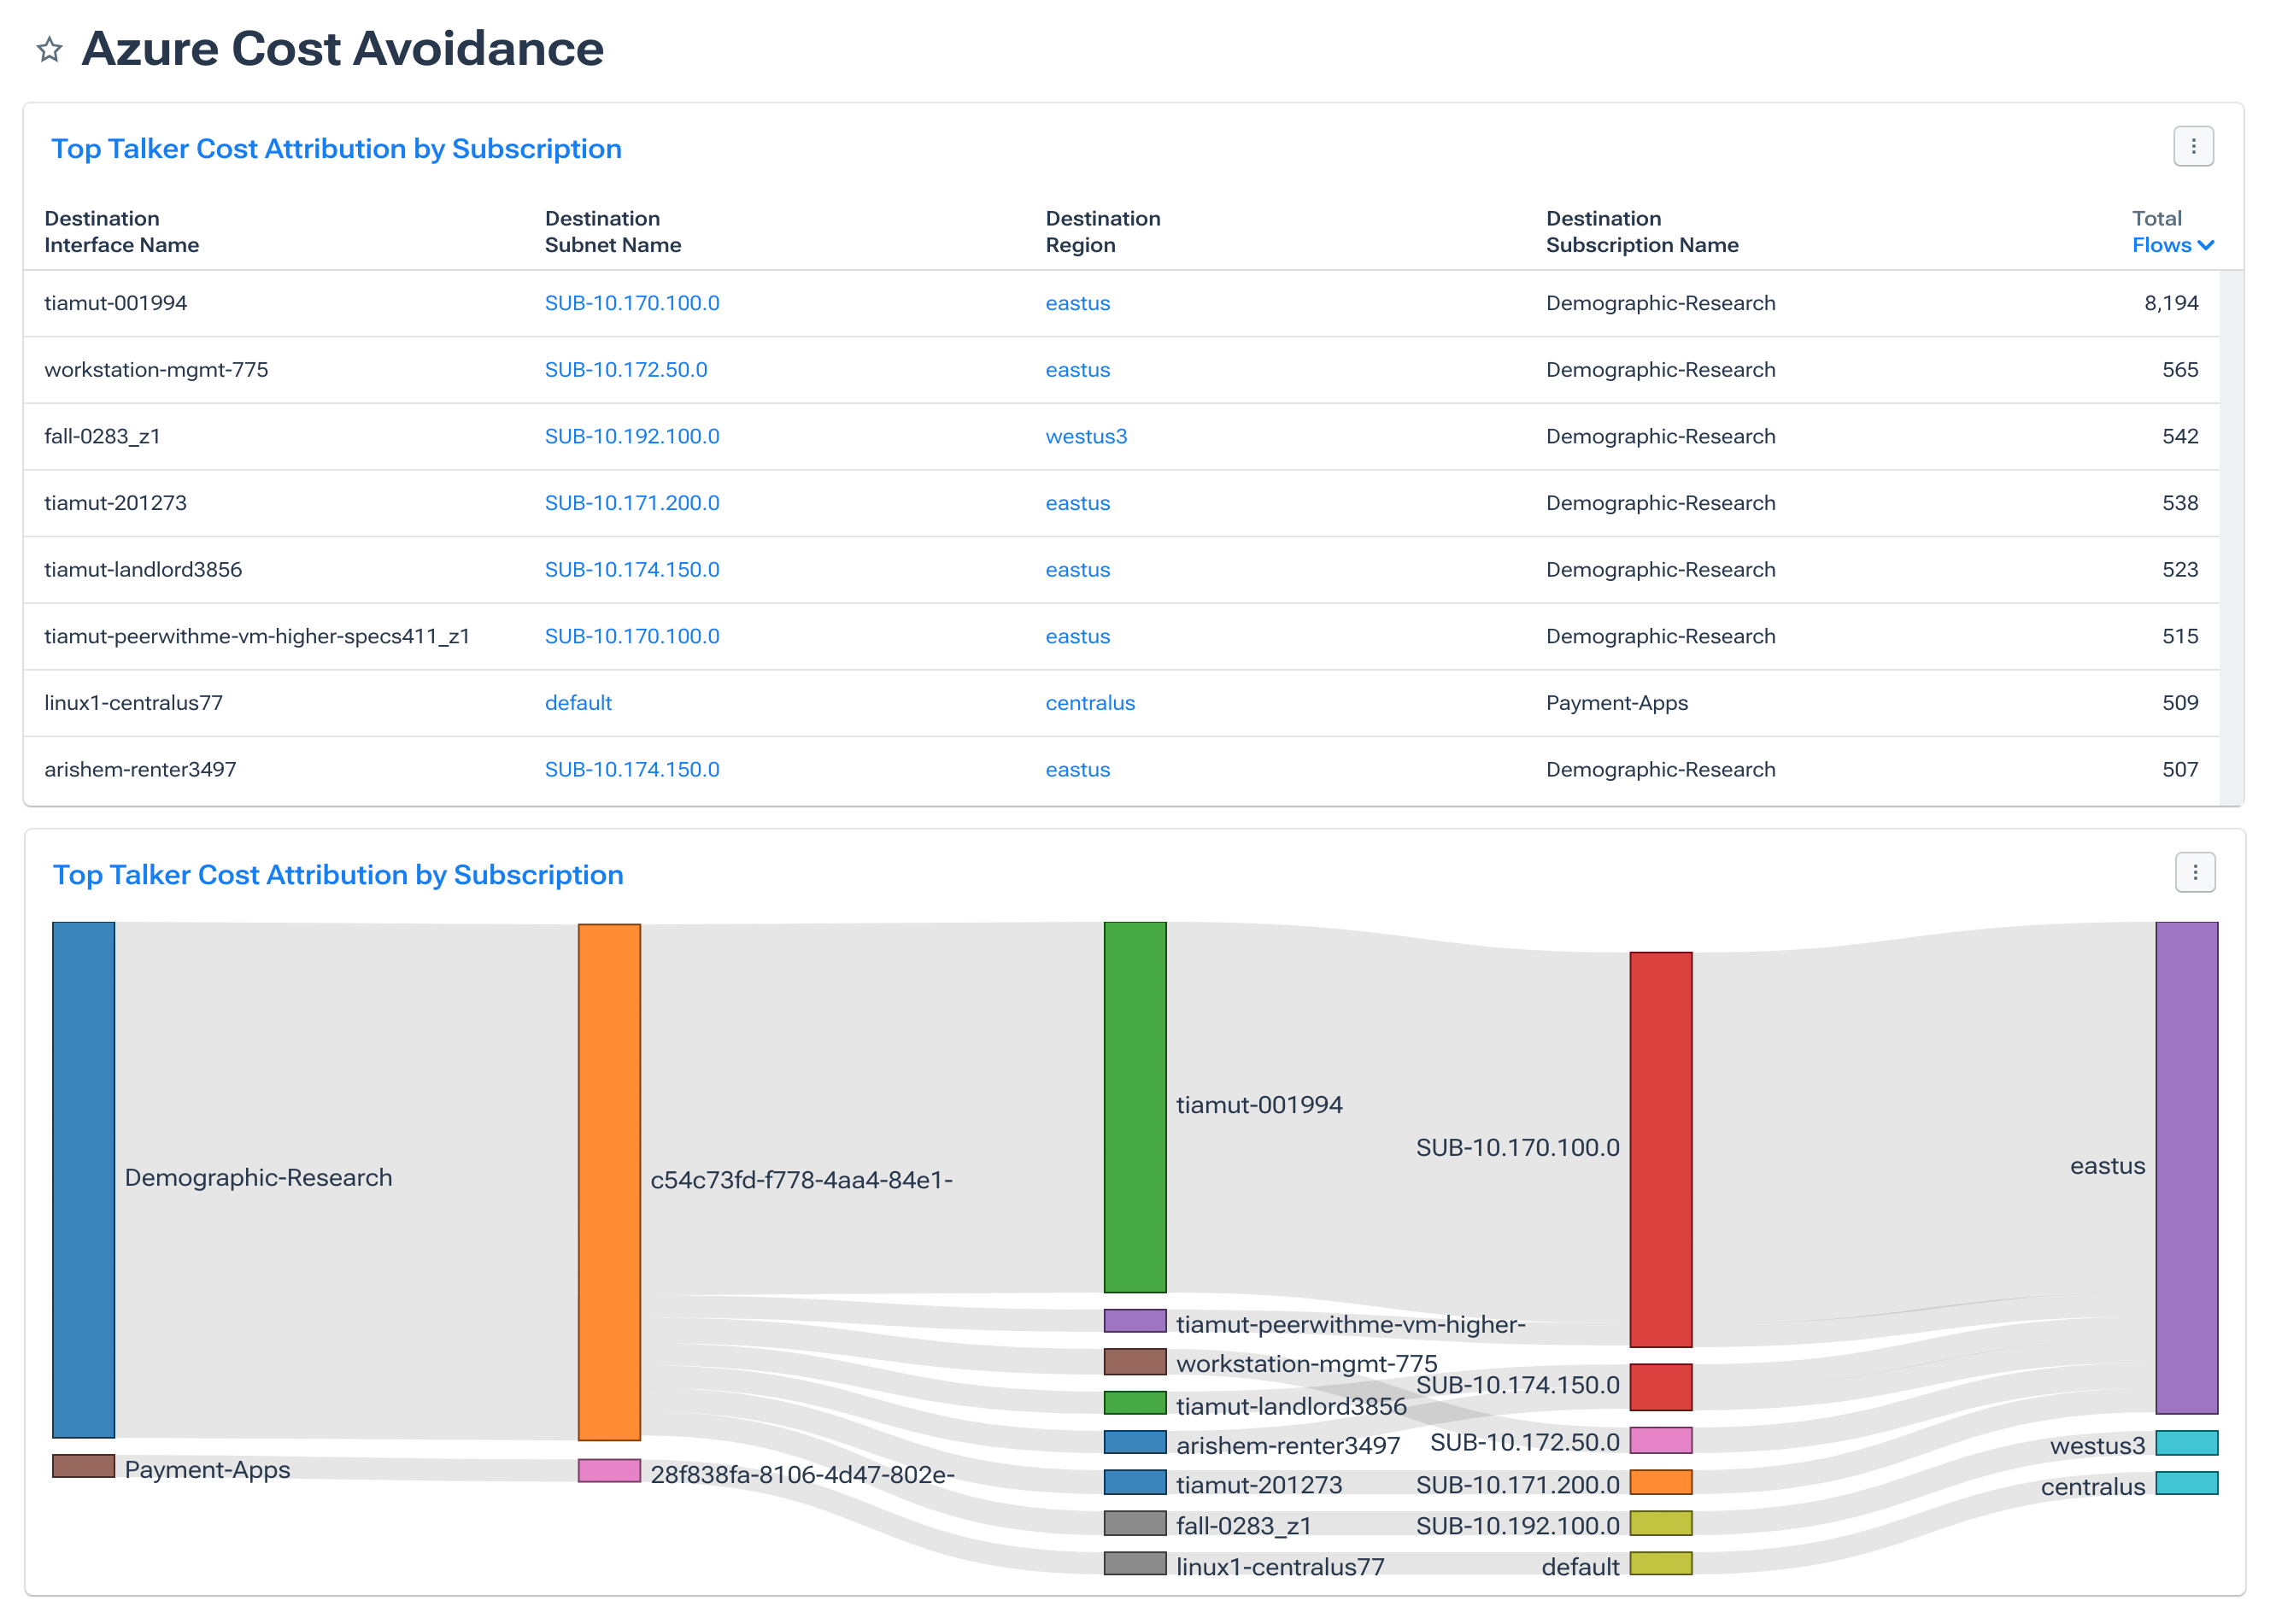Viewport: 2276px width, 1624px height.
Task: Open the Sankey panel's three-dot options menu
Action: [x=2194, y=873]
